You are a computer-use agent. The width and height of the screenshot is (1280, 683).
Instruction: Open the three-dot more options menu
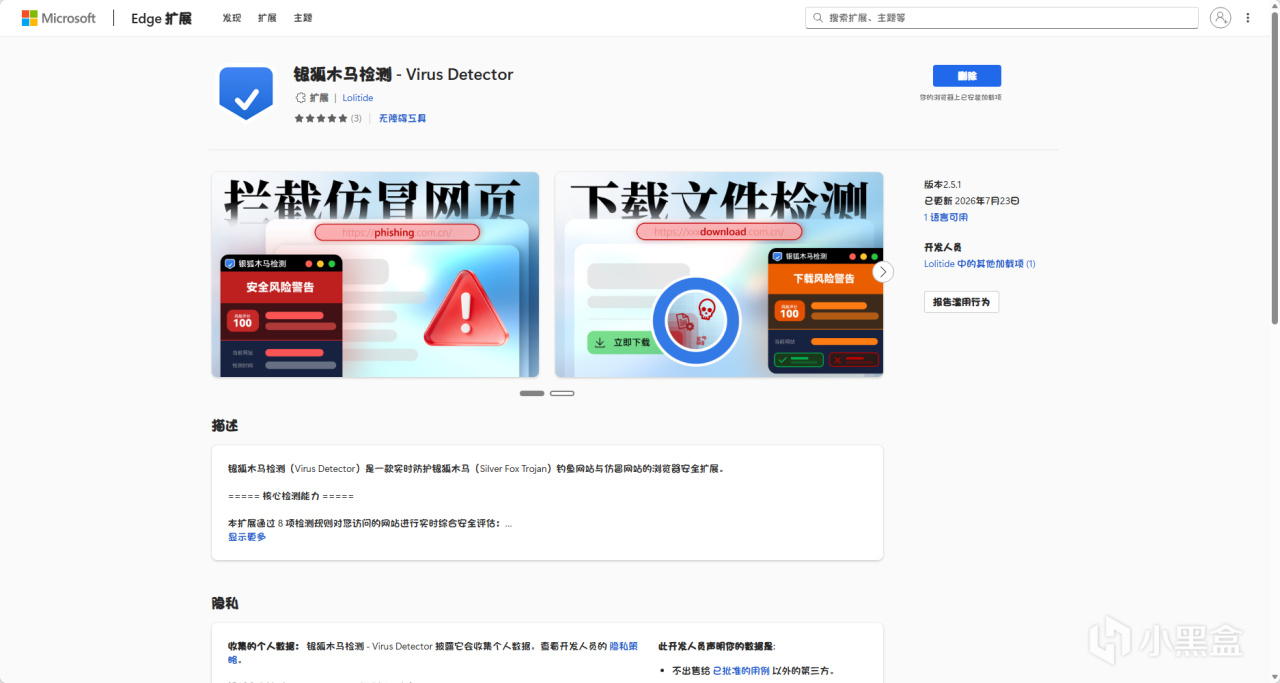(1247, 18)
